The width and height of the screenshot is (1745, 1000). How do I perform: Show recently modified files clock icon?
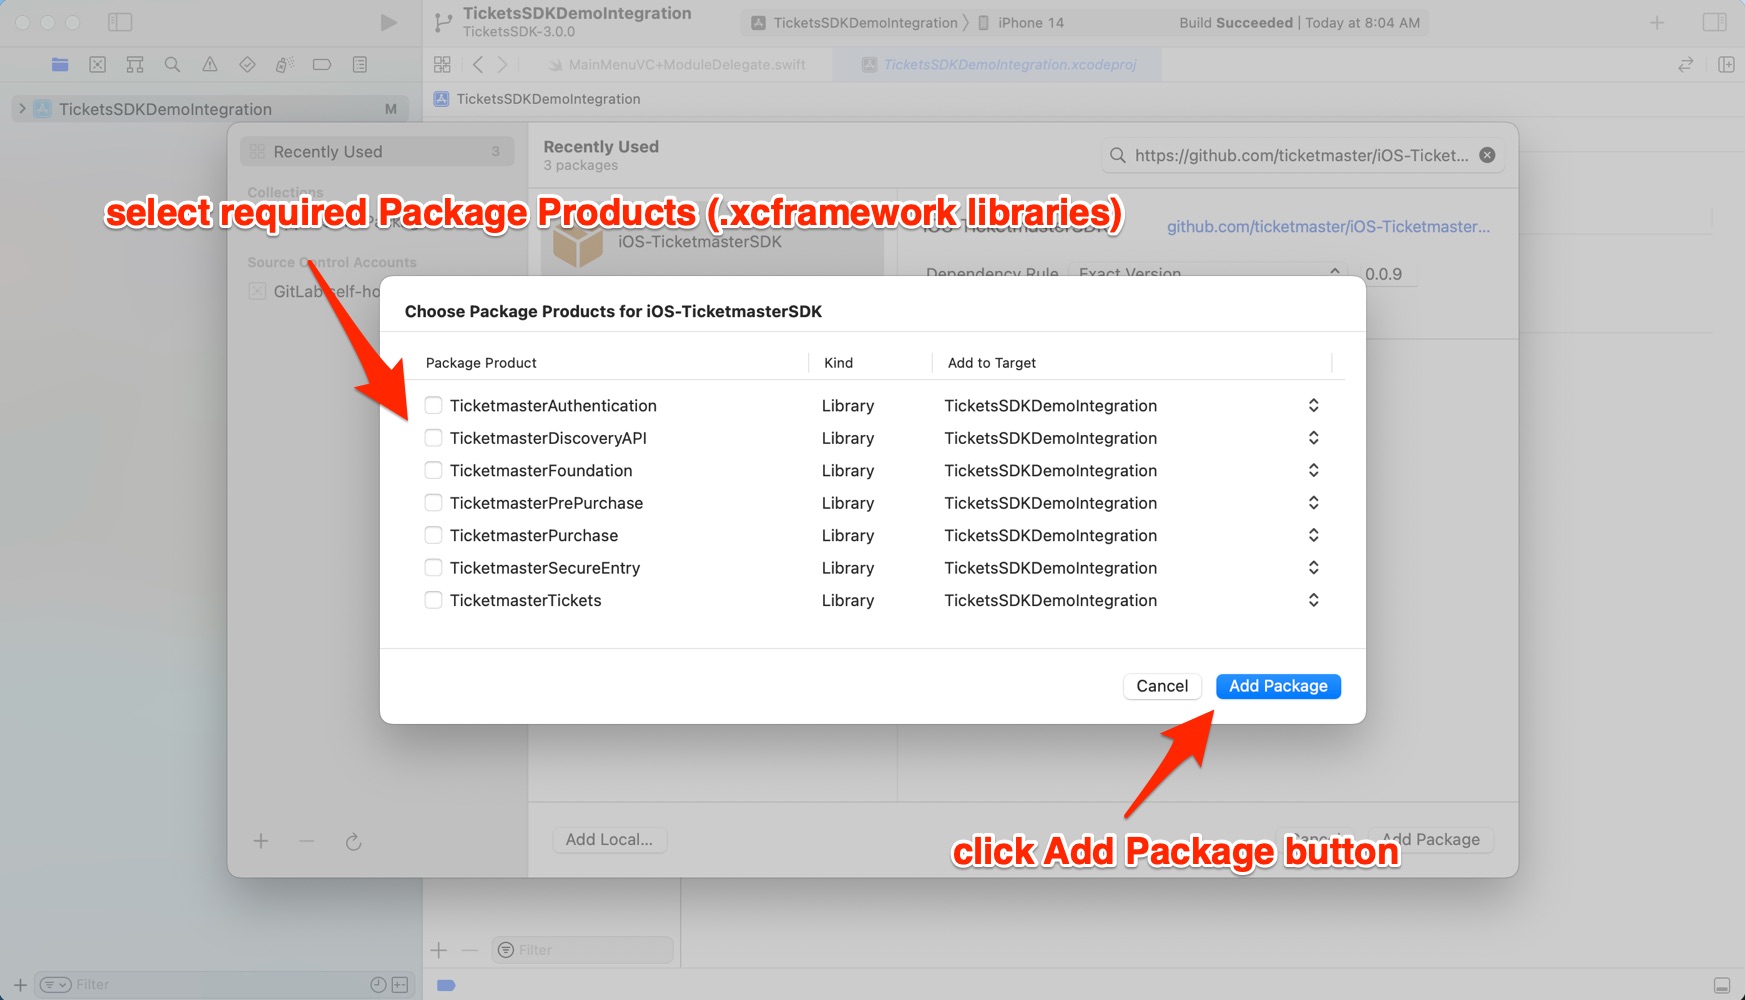(x=378, y=985)
